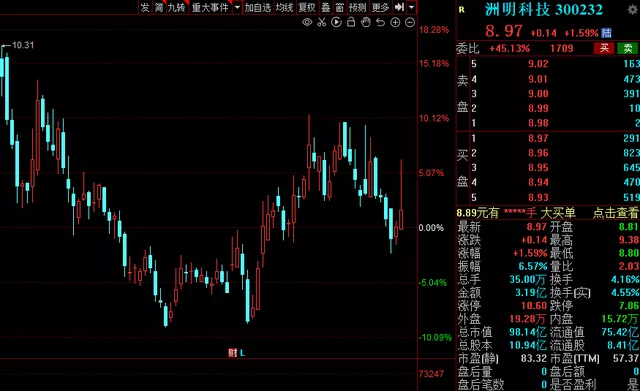Click stock title 洲明科技 300232
The image size is (640, 391).
544,10
